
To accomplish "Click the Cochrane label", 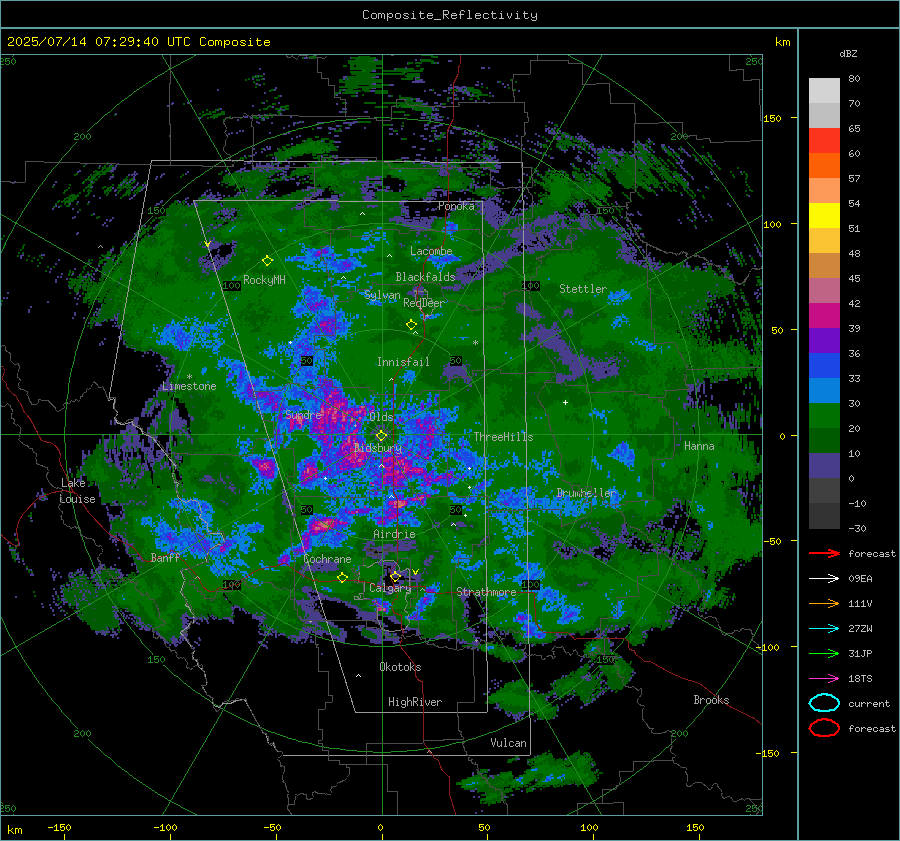I will pos(327,559).
